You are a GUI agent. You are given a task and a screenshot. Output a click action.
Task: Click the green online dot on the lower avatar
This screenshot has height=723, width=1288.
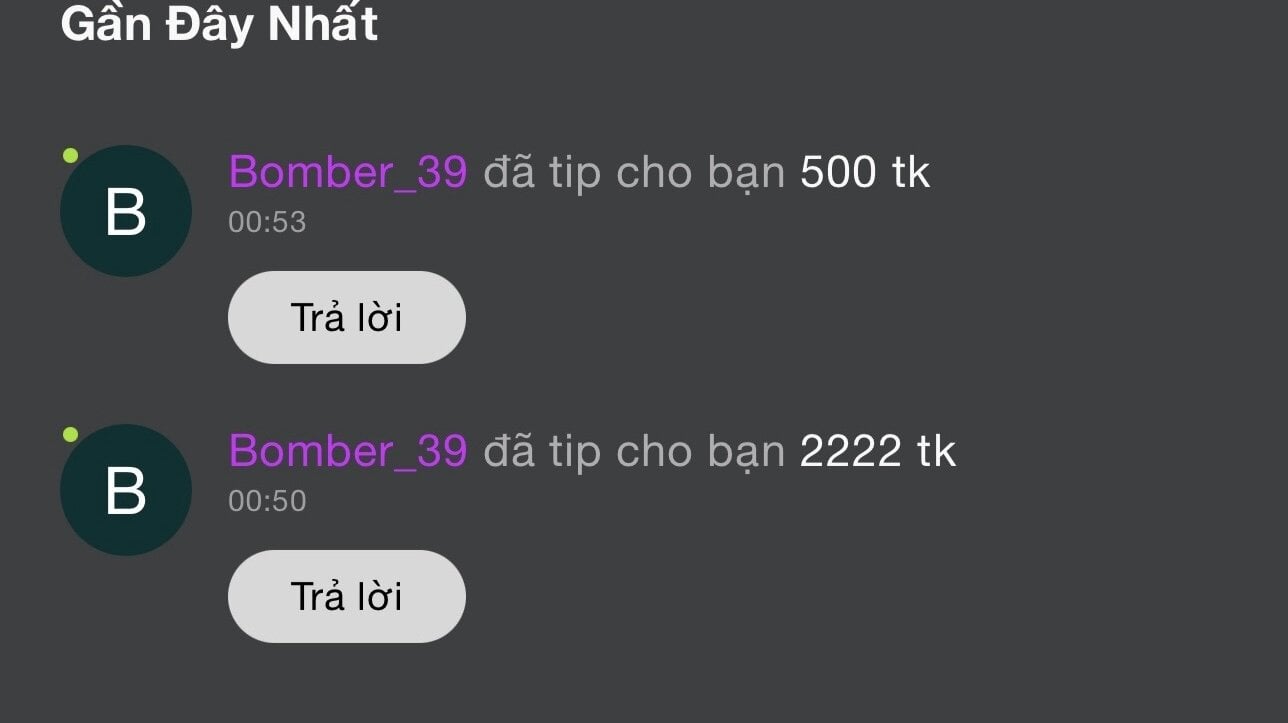click(x=70, y=434)
